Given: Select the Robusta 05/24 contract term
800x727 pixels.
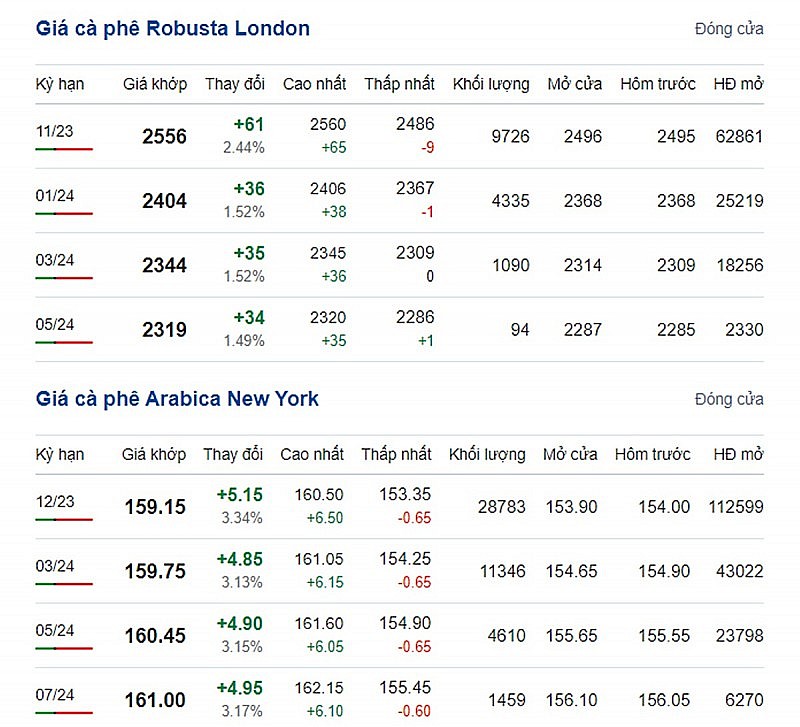Looking at the screenshot, I should click(55, 324).
